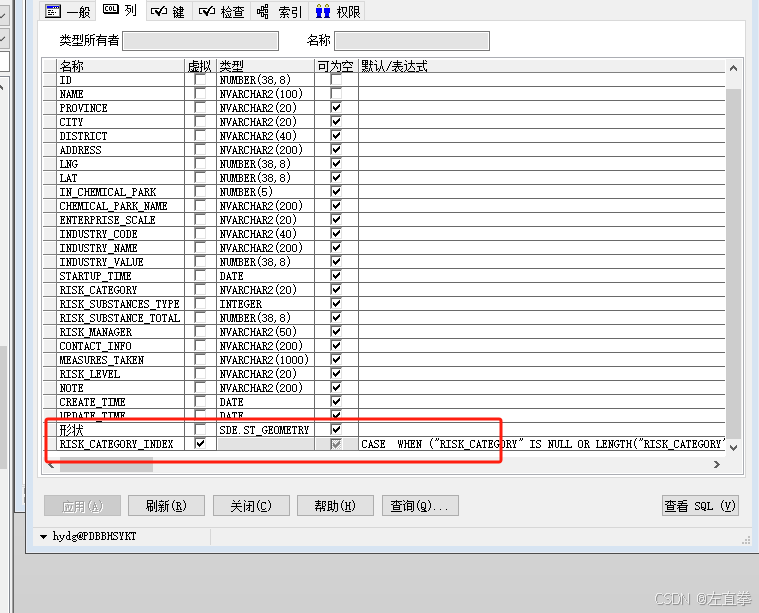Click the 查询(Q)... query button
The height and width of the screenshot is (613, 759).
[420, 506]
